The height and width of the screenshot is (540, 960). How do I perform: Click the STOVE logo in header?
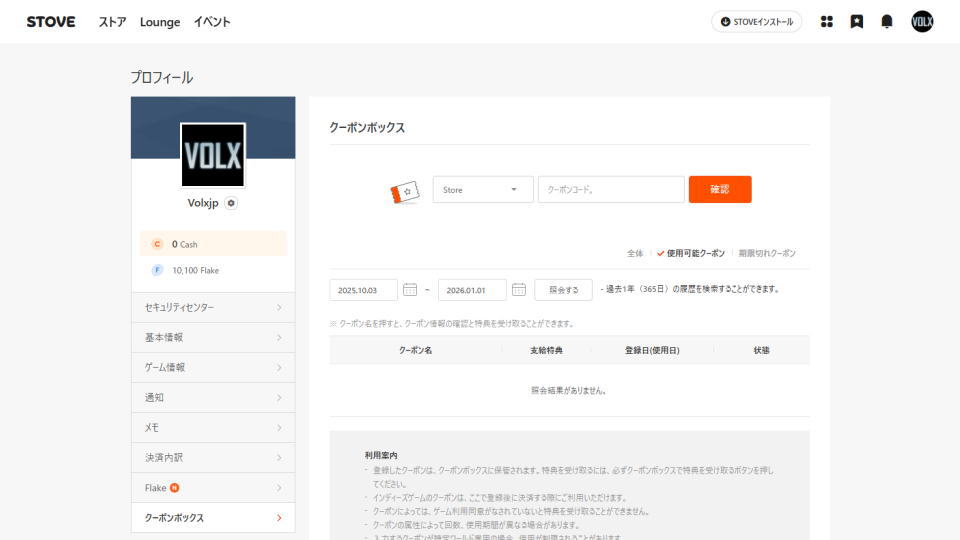pos(51,21)
